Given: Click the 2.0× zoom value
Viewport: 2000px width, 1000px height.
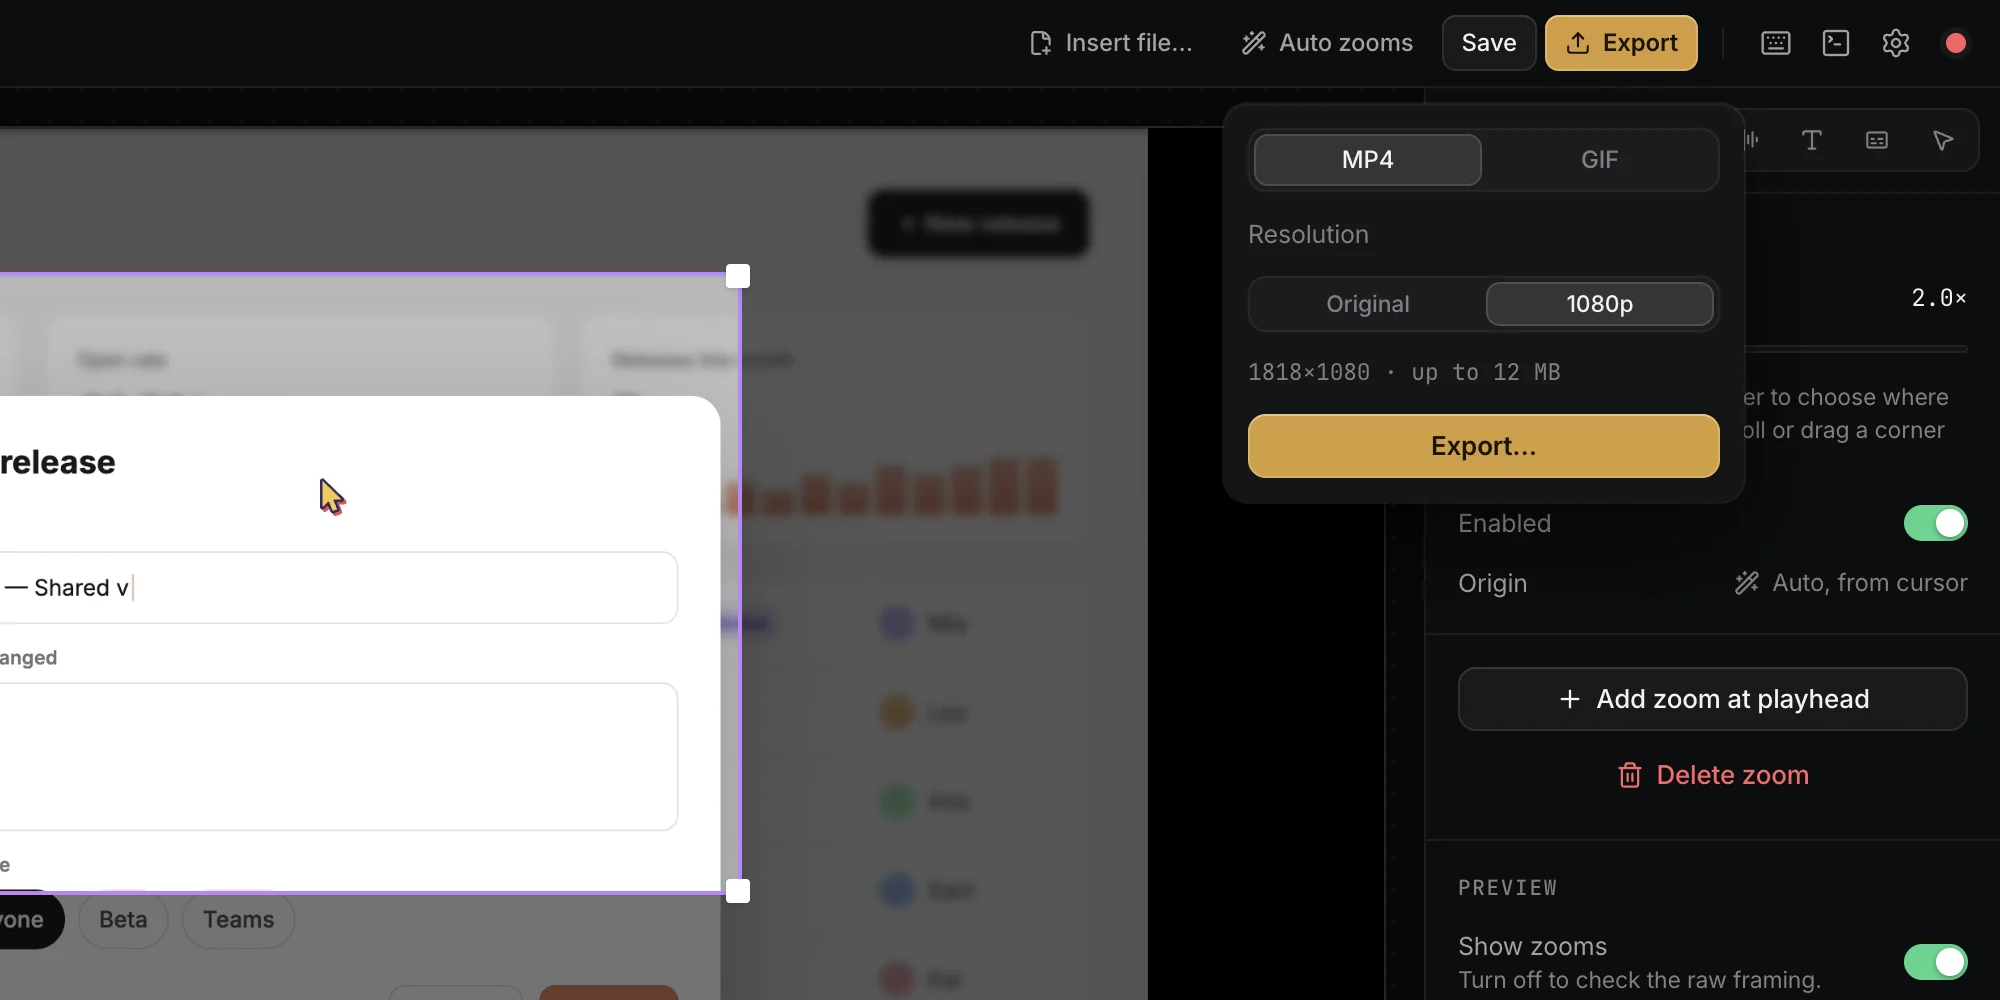Looking at the screenshot, I should [1939, 298].
